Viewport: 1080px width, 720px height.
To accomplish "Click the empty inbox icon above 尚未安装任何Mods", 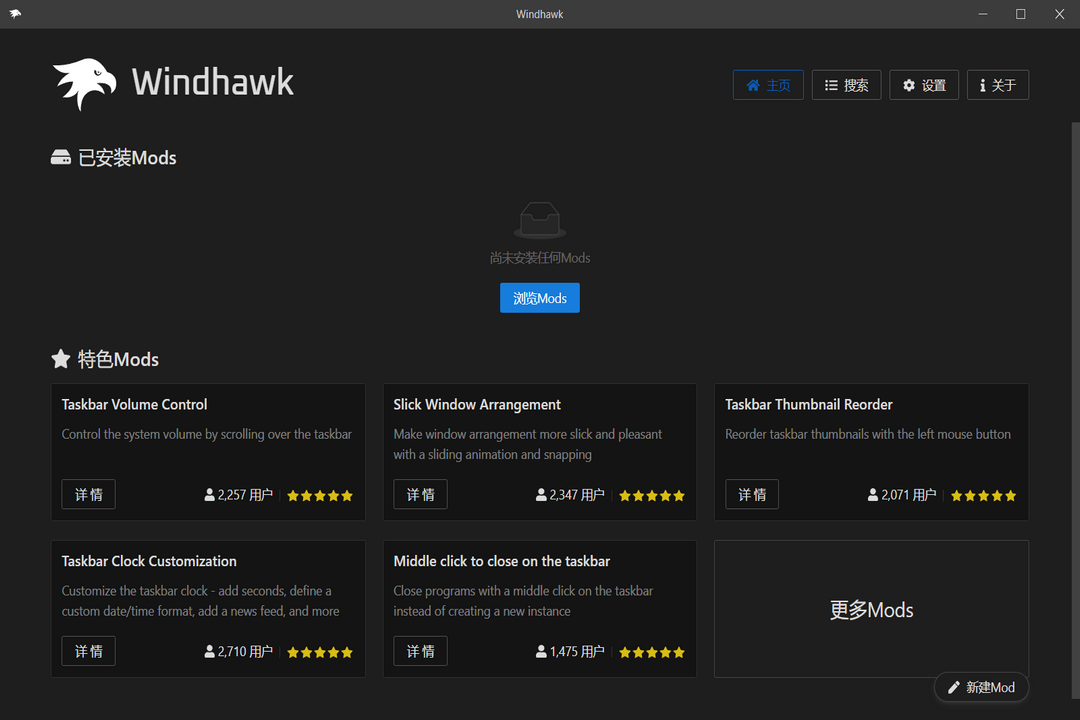I will coord(540,220).
